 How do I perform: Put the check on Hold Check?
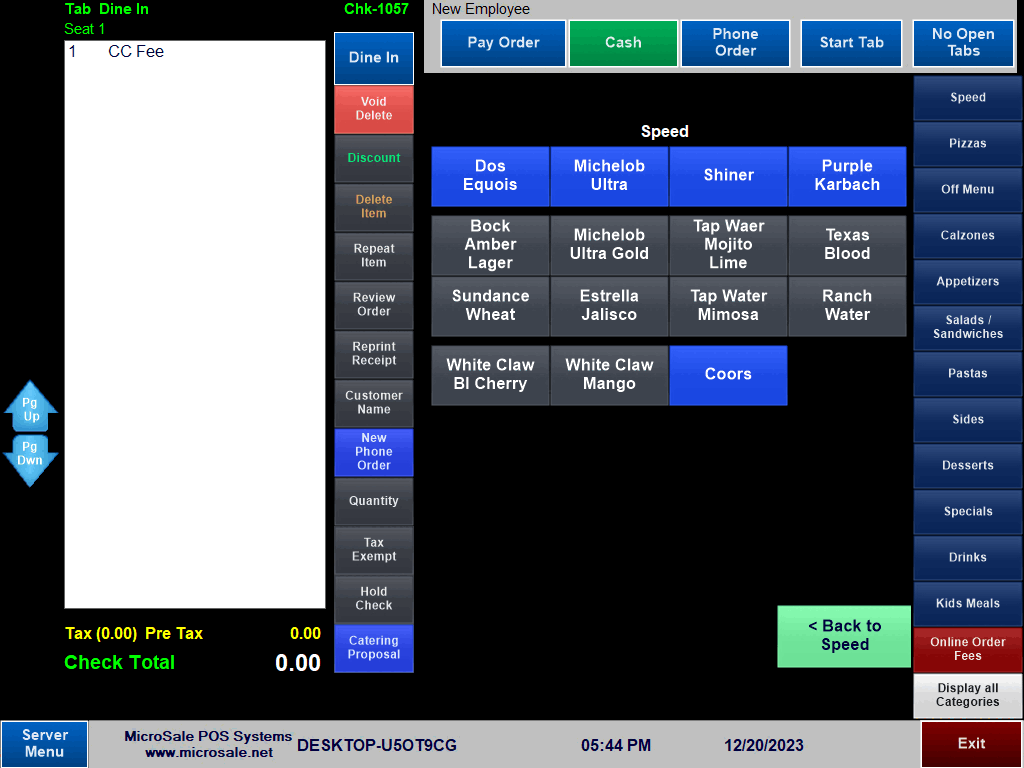coord(373,599)
